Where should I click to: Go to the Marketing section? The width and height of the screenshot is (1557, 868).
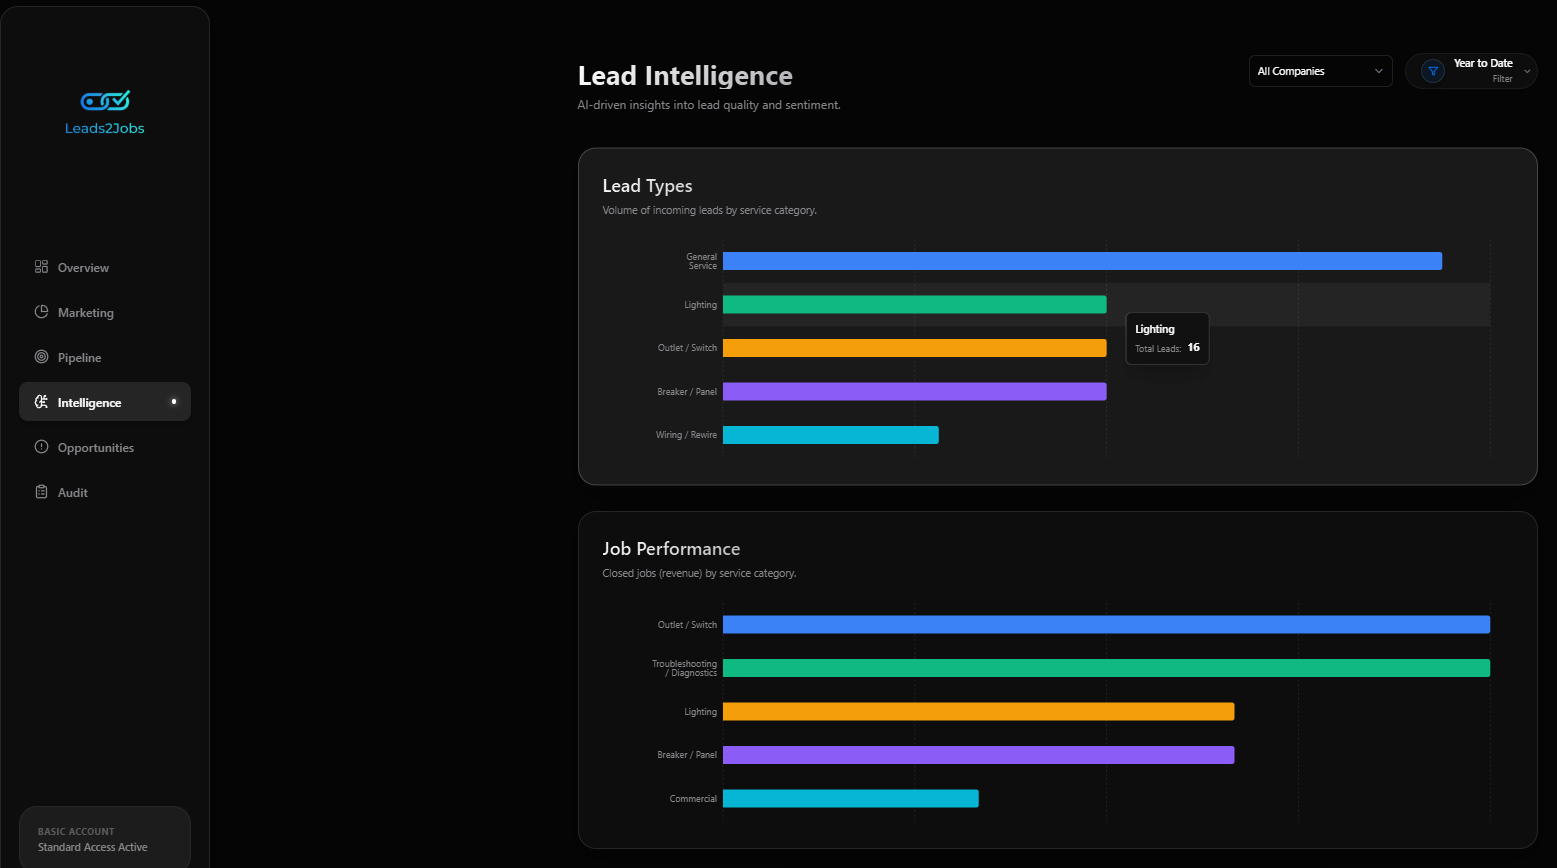[x=105, y=312]
